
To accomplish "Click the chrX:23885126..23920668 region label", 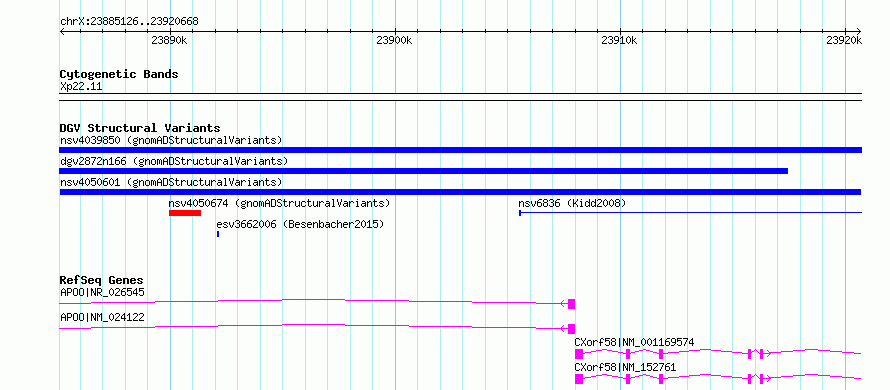I will coord(129,22).
